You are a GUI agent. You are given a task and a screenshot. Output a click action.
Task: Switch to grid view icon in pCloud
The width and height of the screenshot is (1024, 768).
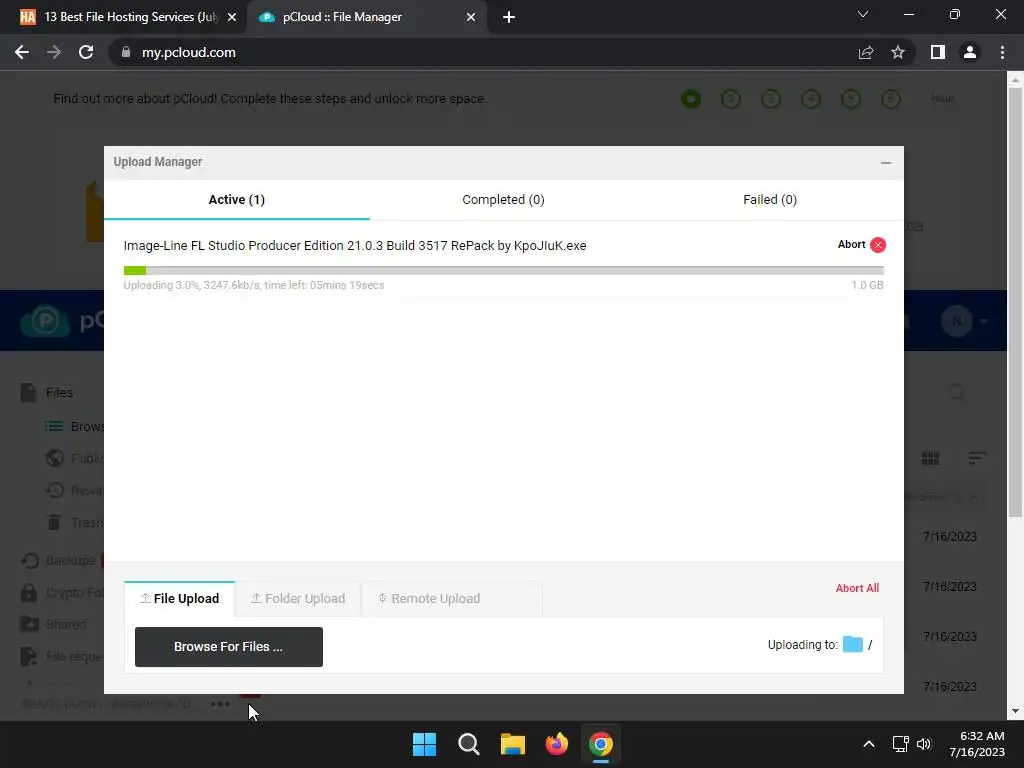tap(931, 458)
